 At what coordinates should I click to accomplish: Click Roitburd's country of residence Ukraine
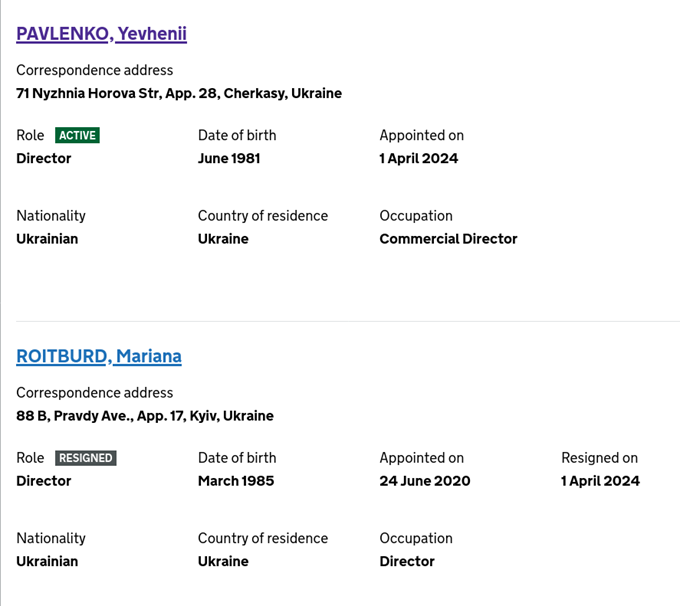223,561
